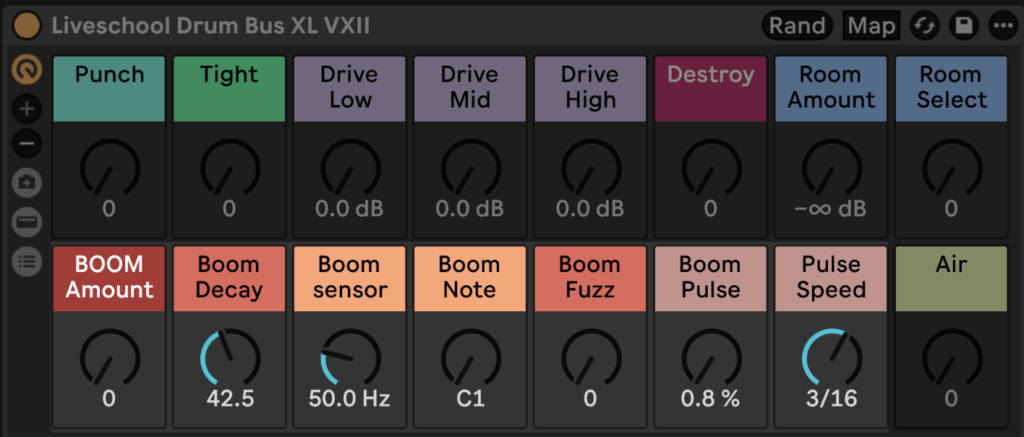Click the Boom Pulse value 0.8 %
Image resolution: width=1024 pixels, height=437 pixels.
(x=711, y=398)
